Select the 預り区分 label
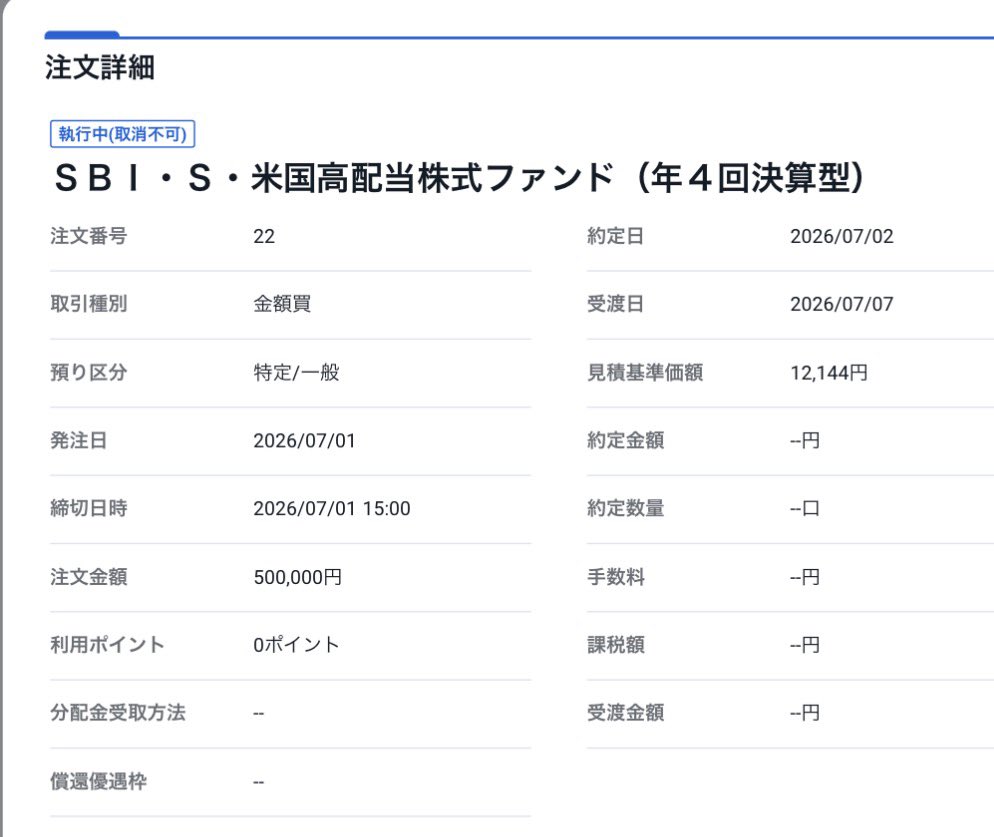 tap(89, 372)
